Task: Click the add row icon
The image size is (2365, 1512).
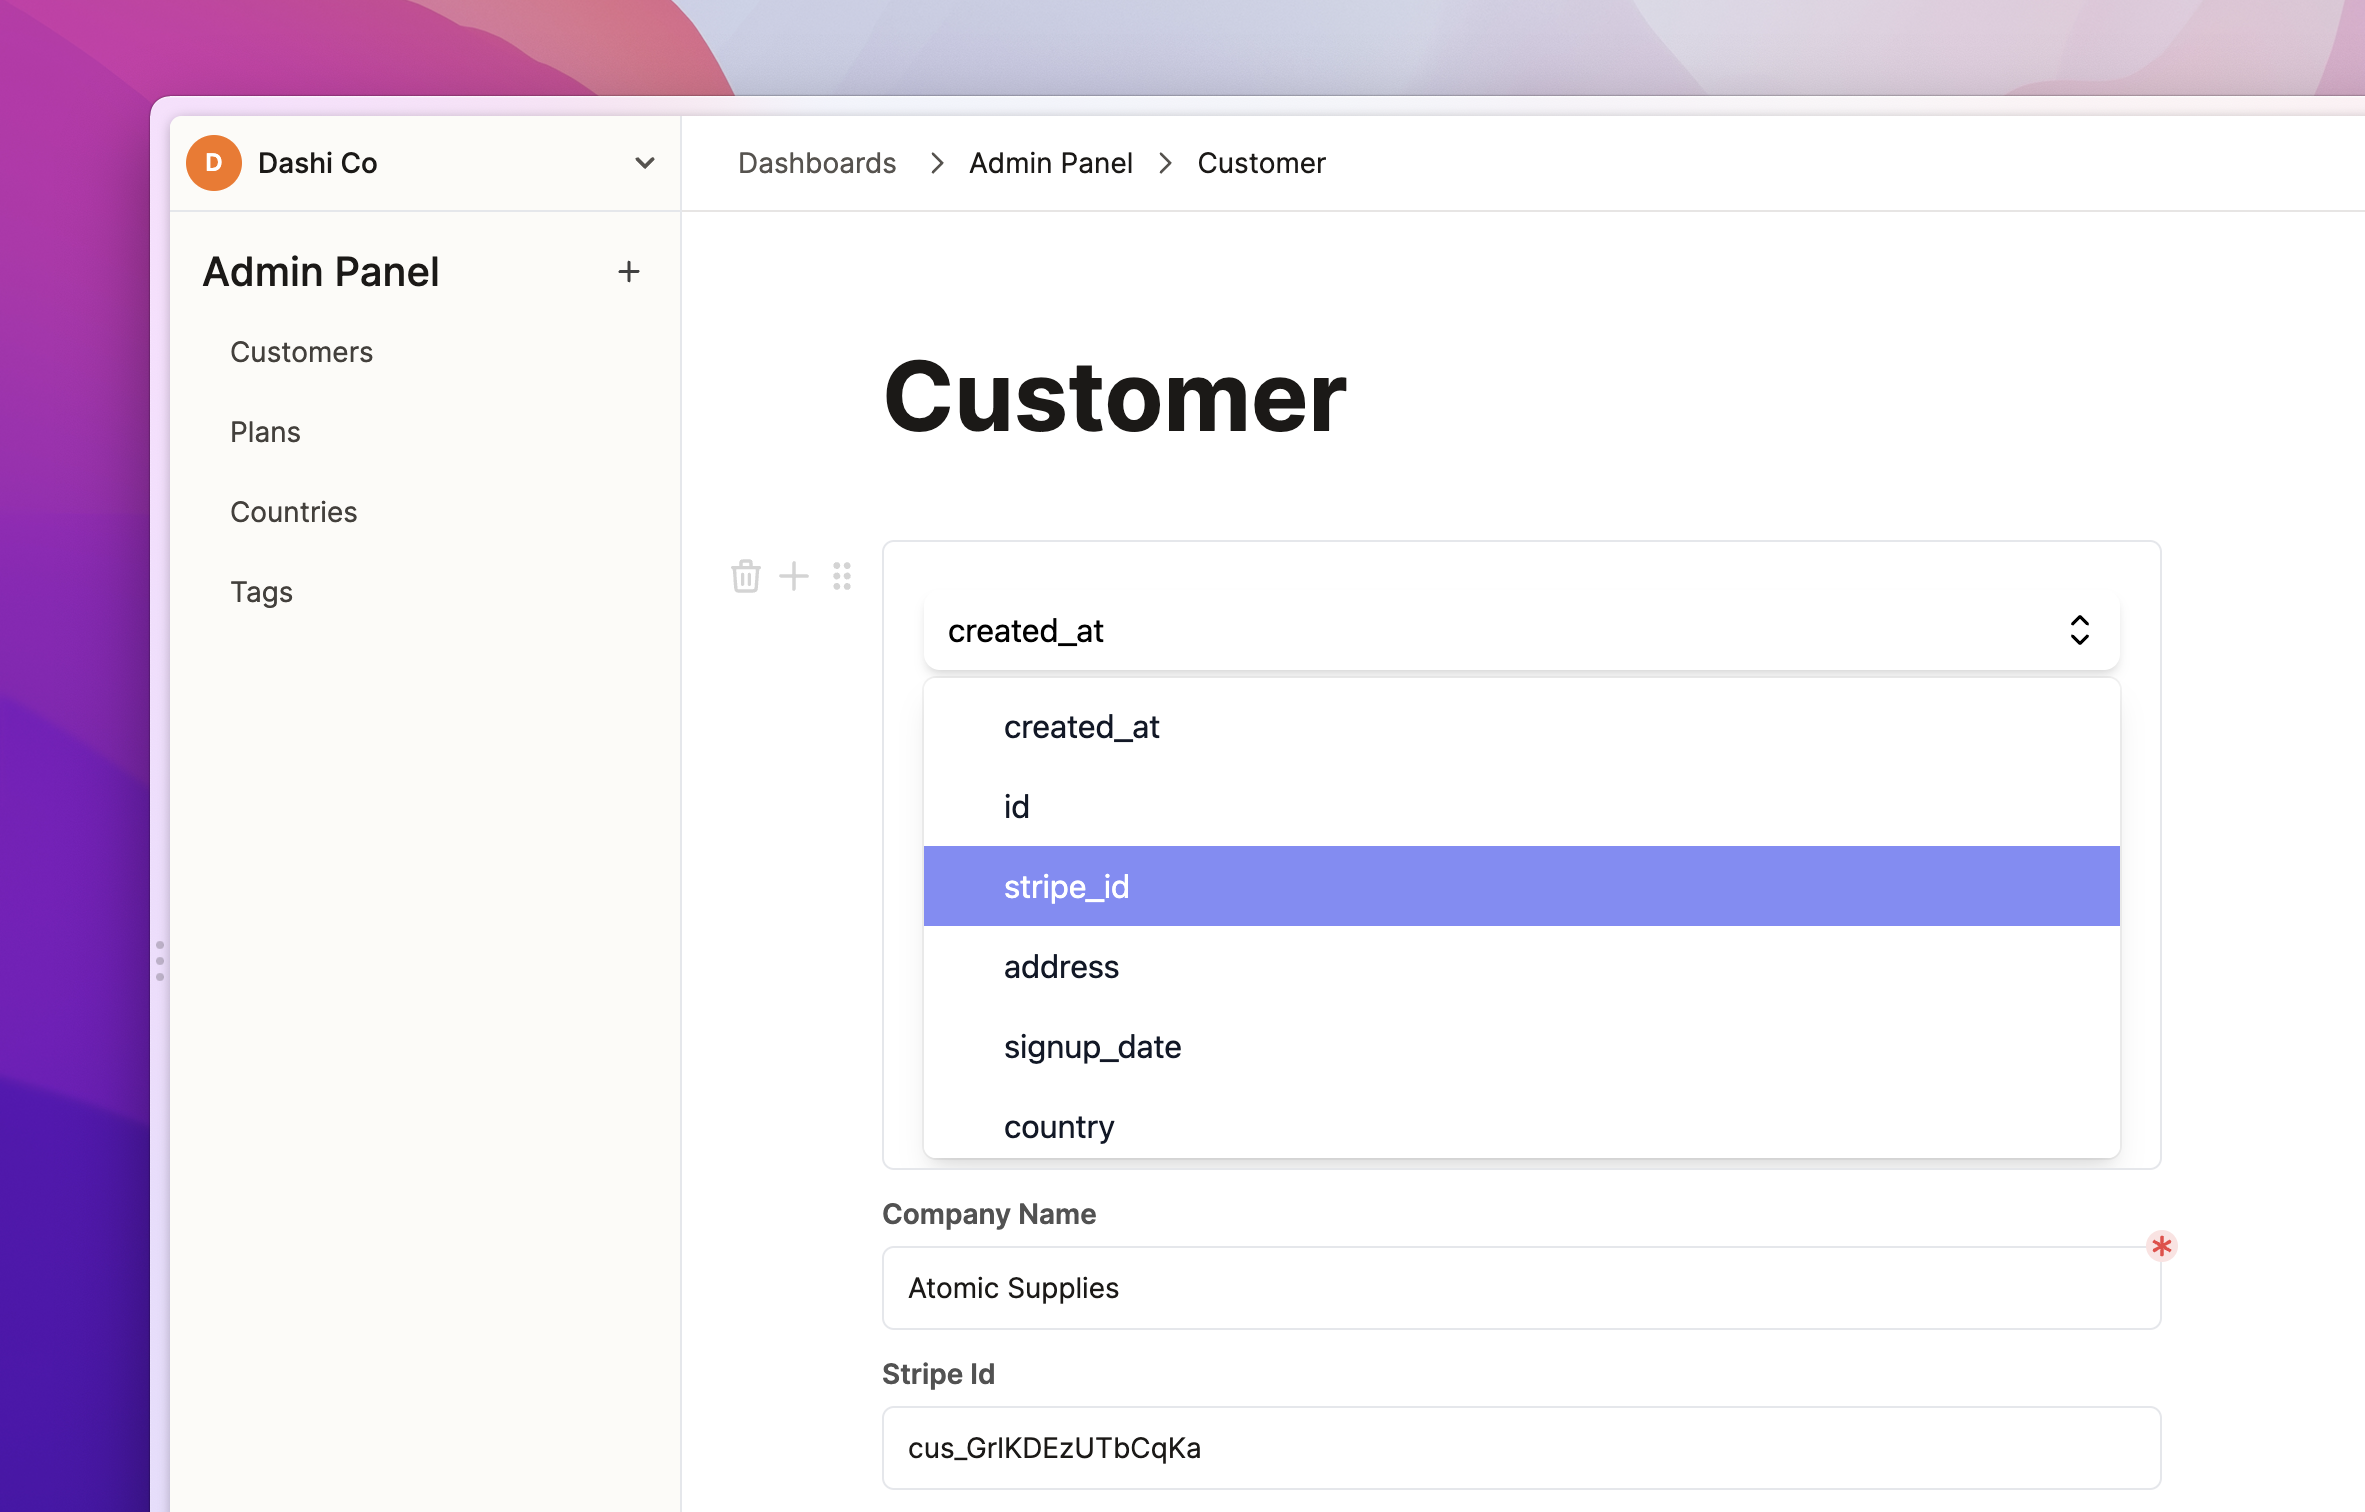Action: (x=793, y=572)
